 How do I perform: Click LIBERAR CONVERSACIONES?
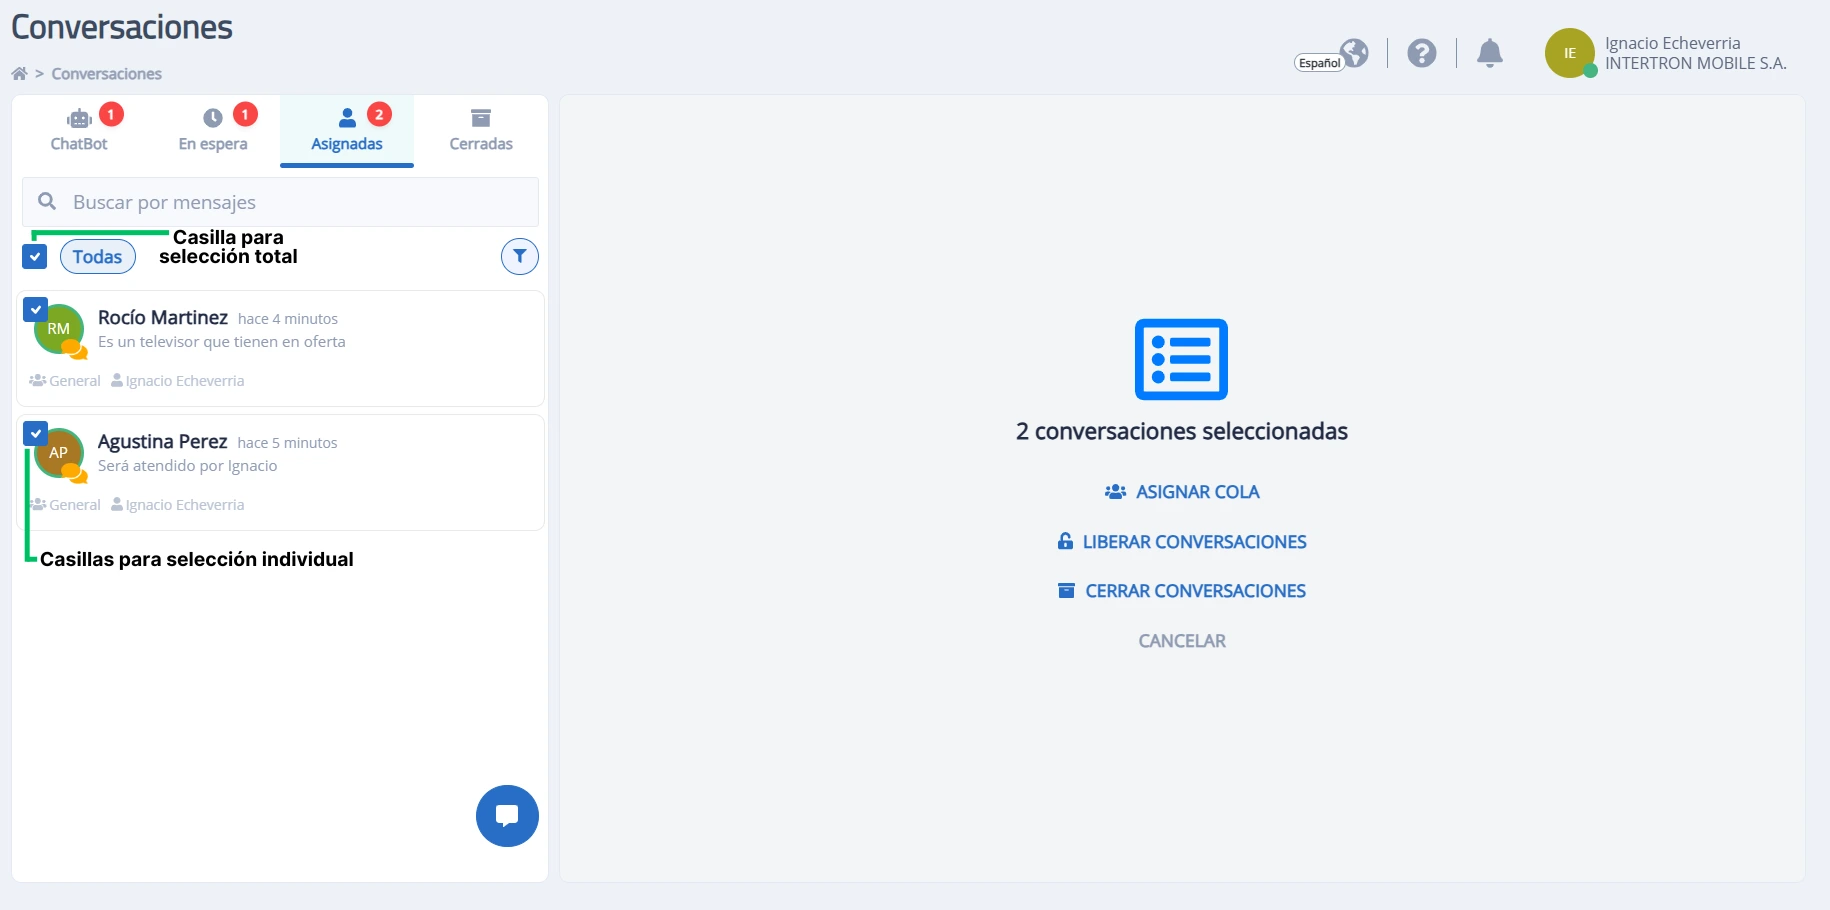(1182, 542)
